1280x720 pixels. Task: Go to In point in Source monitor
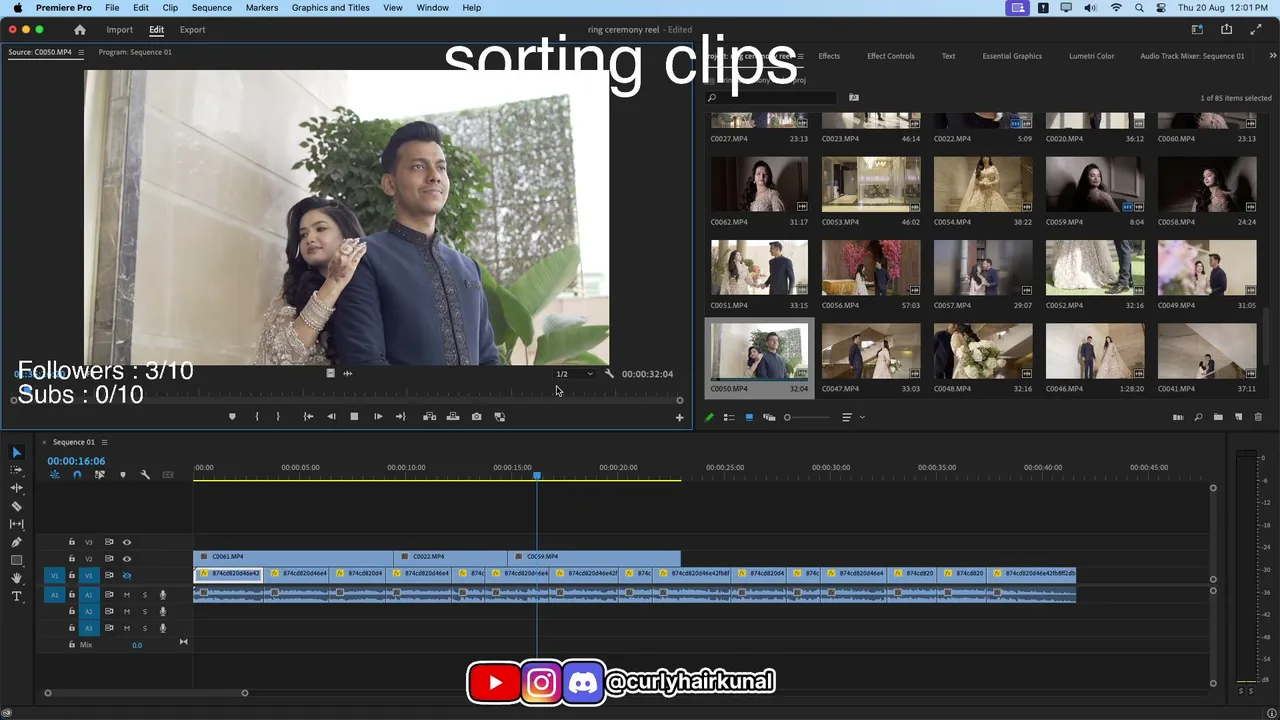tap(308, 417)
